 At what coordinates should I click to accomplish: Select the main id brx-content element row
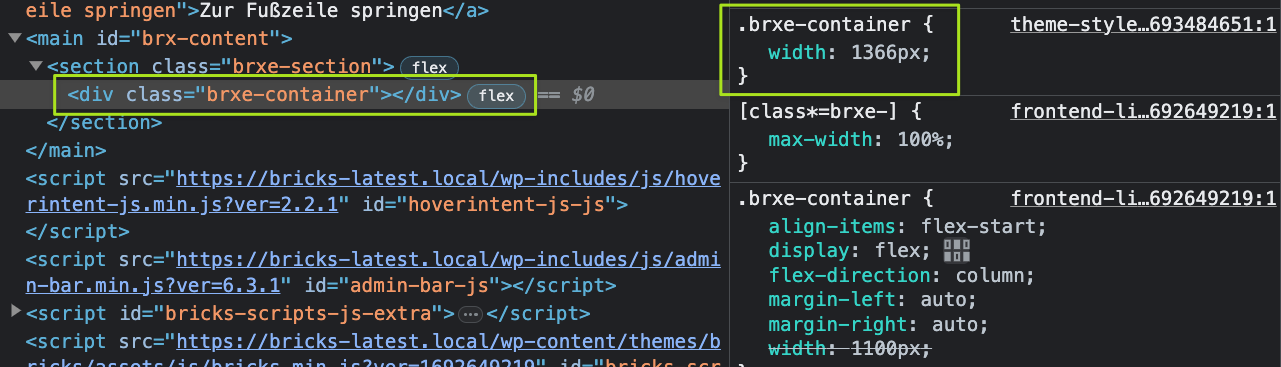[x=159, y=40]
